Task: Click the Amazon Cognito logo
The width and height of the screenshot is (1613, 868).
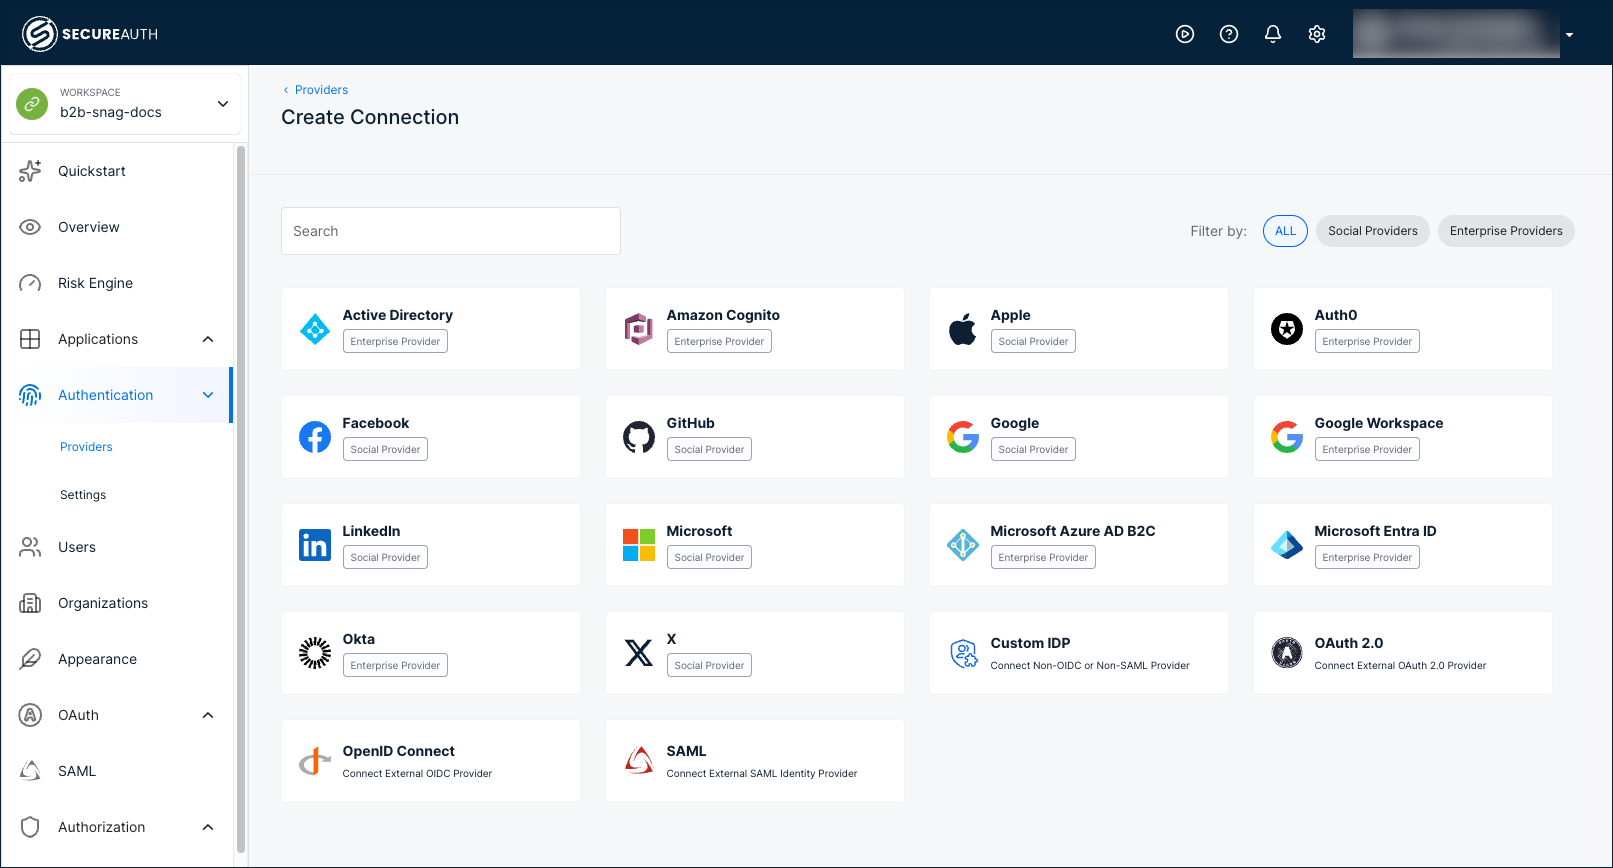Action: [x=639, y=329]
